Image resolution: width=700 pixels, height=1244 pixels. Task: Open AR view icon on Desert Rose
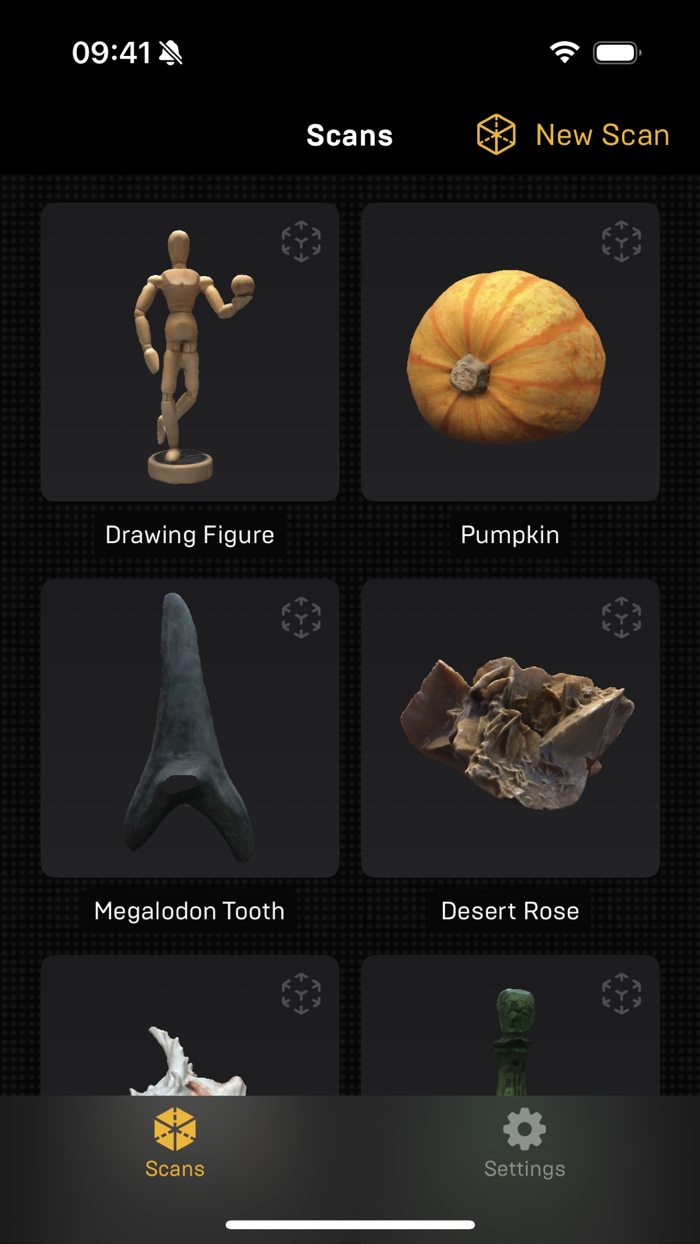coord(621,618)
